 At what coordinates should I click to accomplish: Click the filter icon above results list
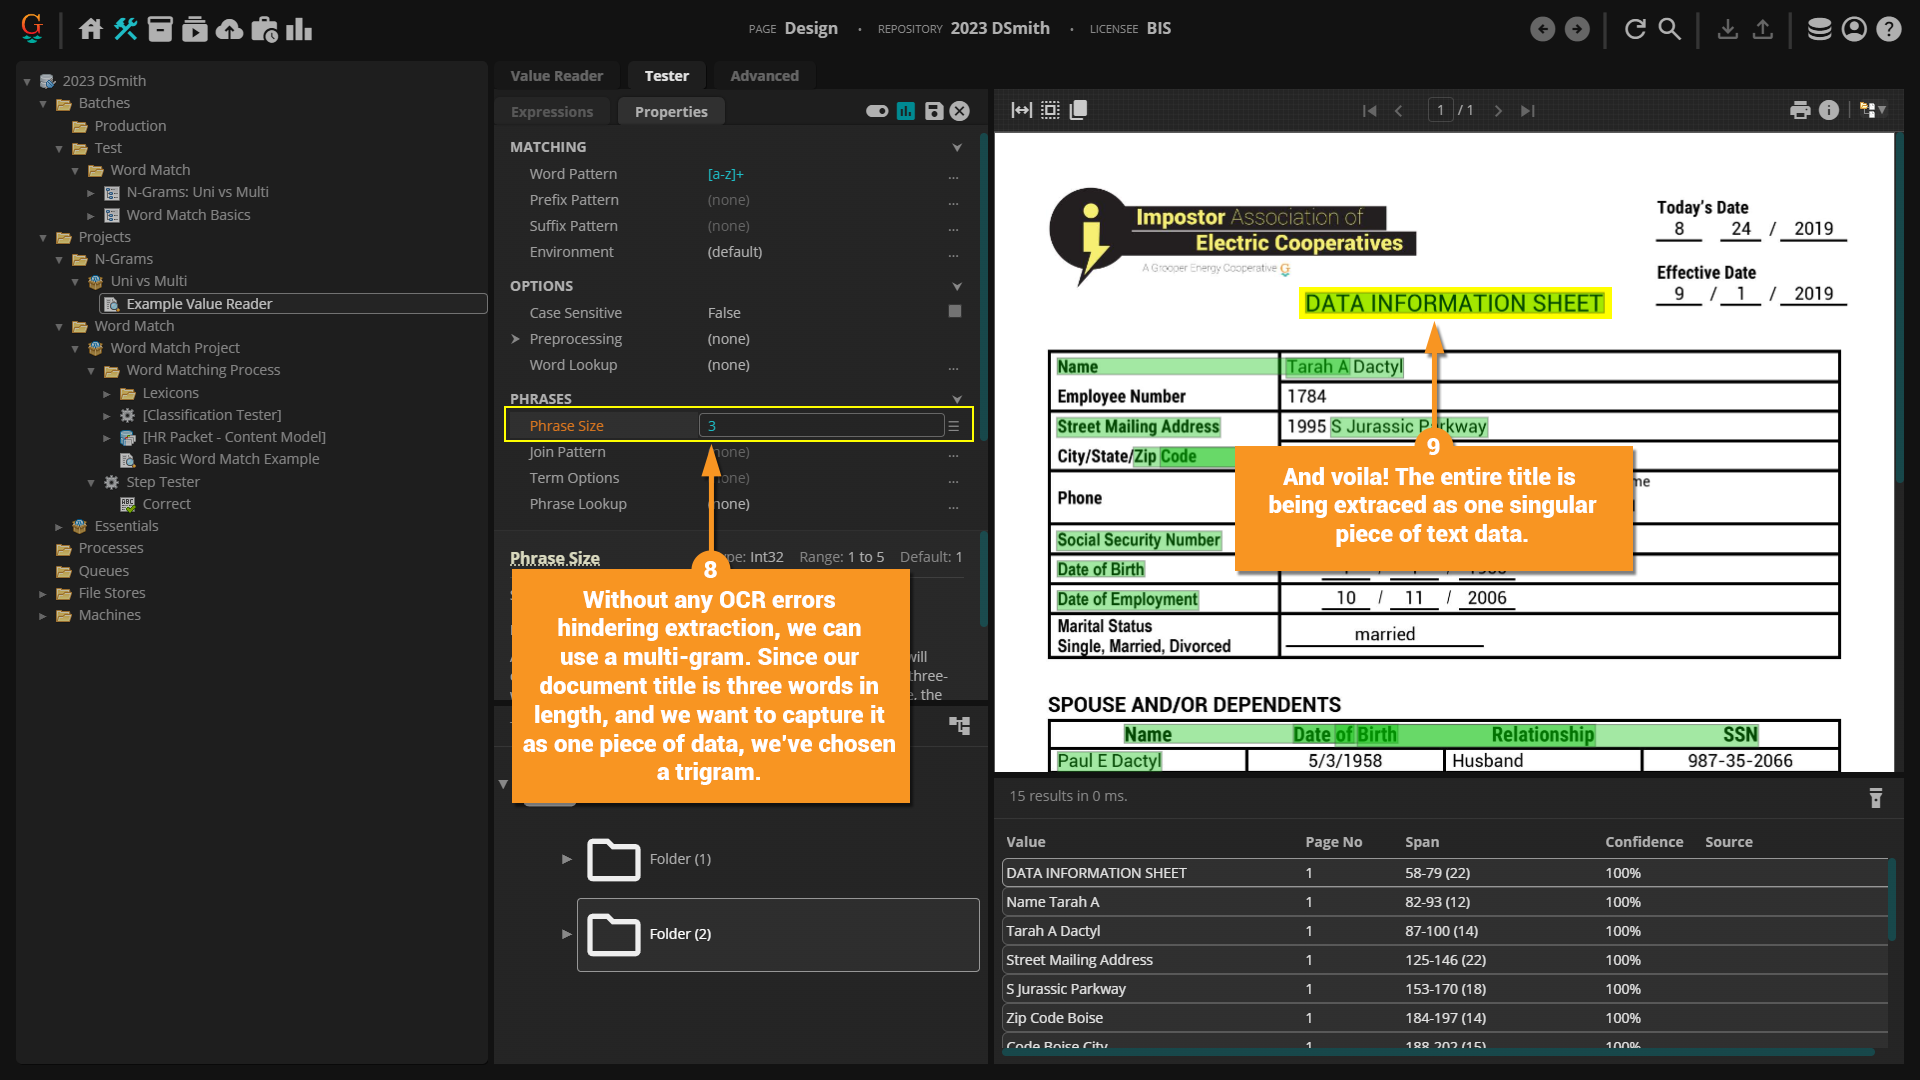tap(1876, 797)
